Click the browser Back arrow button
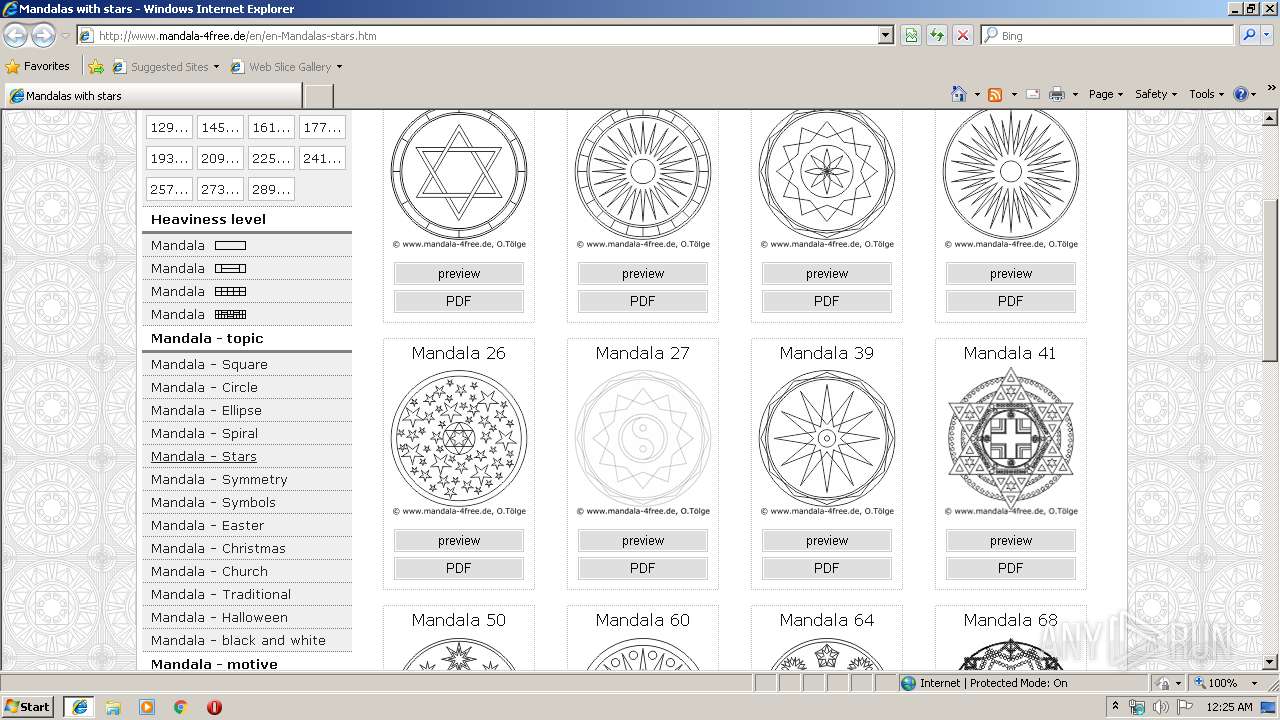This screenshot has height=720, width=1280. tap(15, 35)
